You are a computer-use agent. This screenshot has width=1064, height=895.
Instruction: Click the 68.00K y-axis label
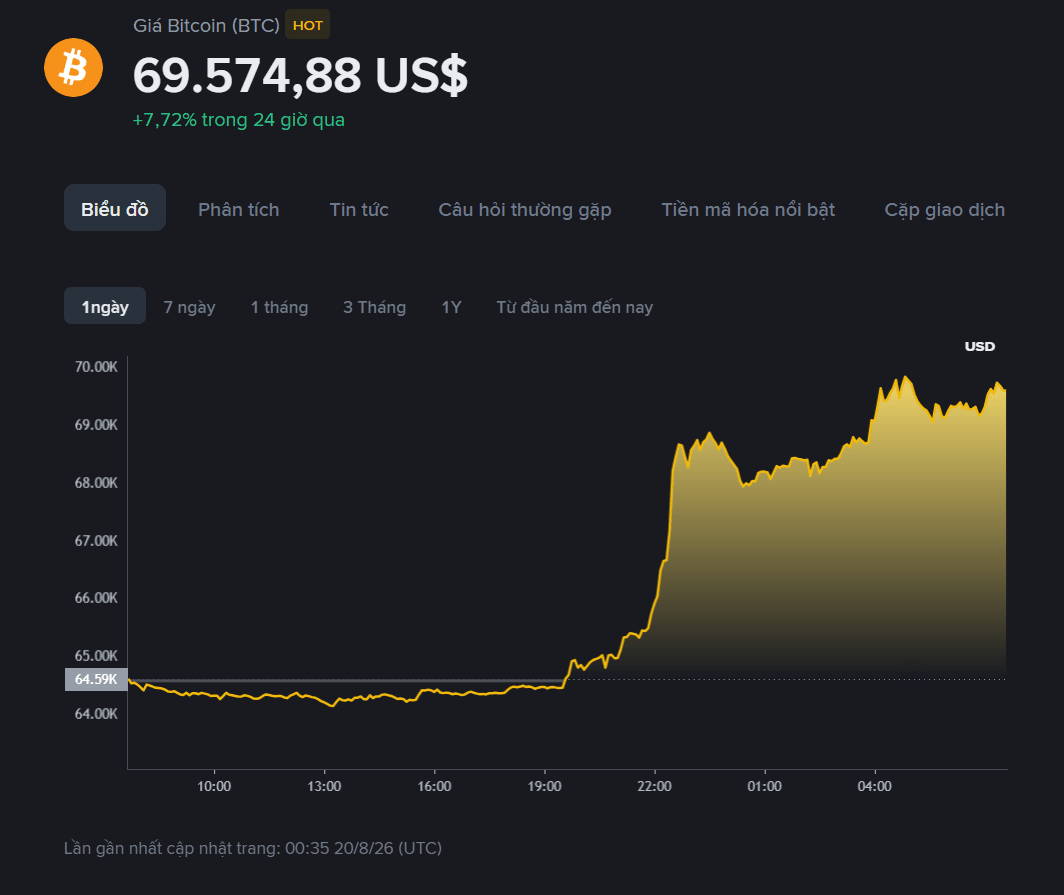[96, 483]
